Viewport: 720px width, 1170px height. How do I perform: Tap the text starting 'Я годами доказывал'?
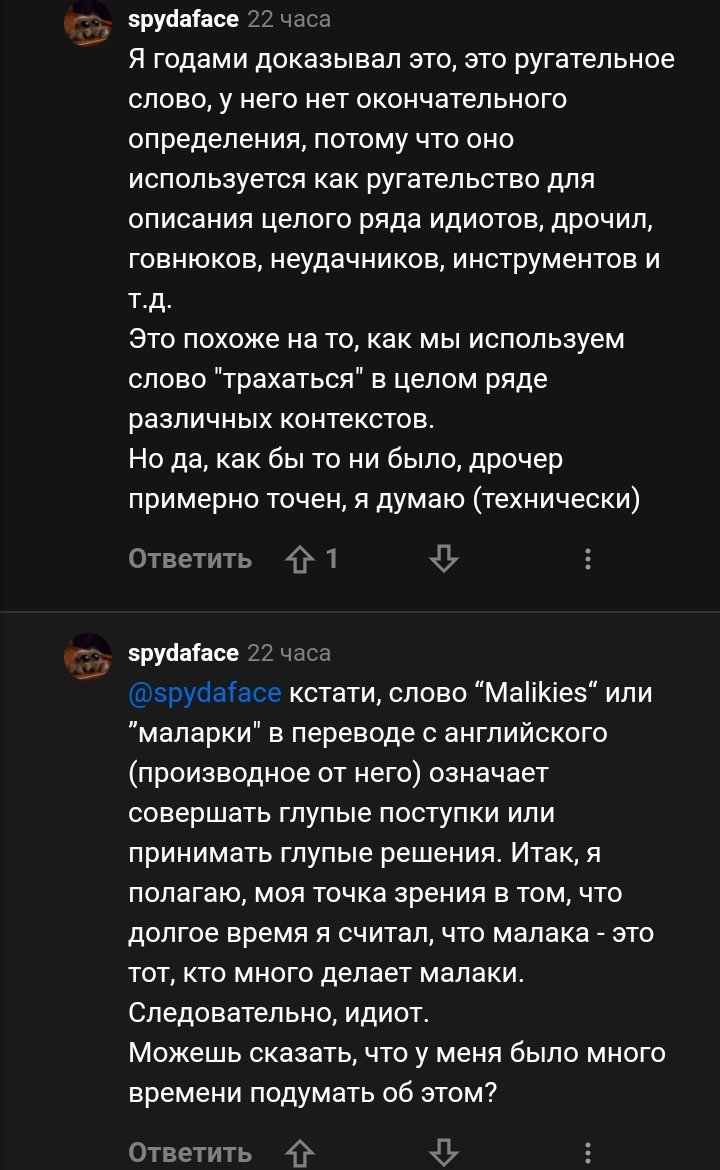(x=400, y=59)
